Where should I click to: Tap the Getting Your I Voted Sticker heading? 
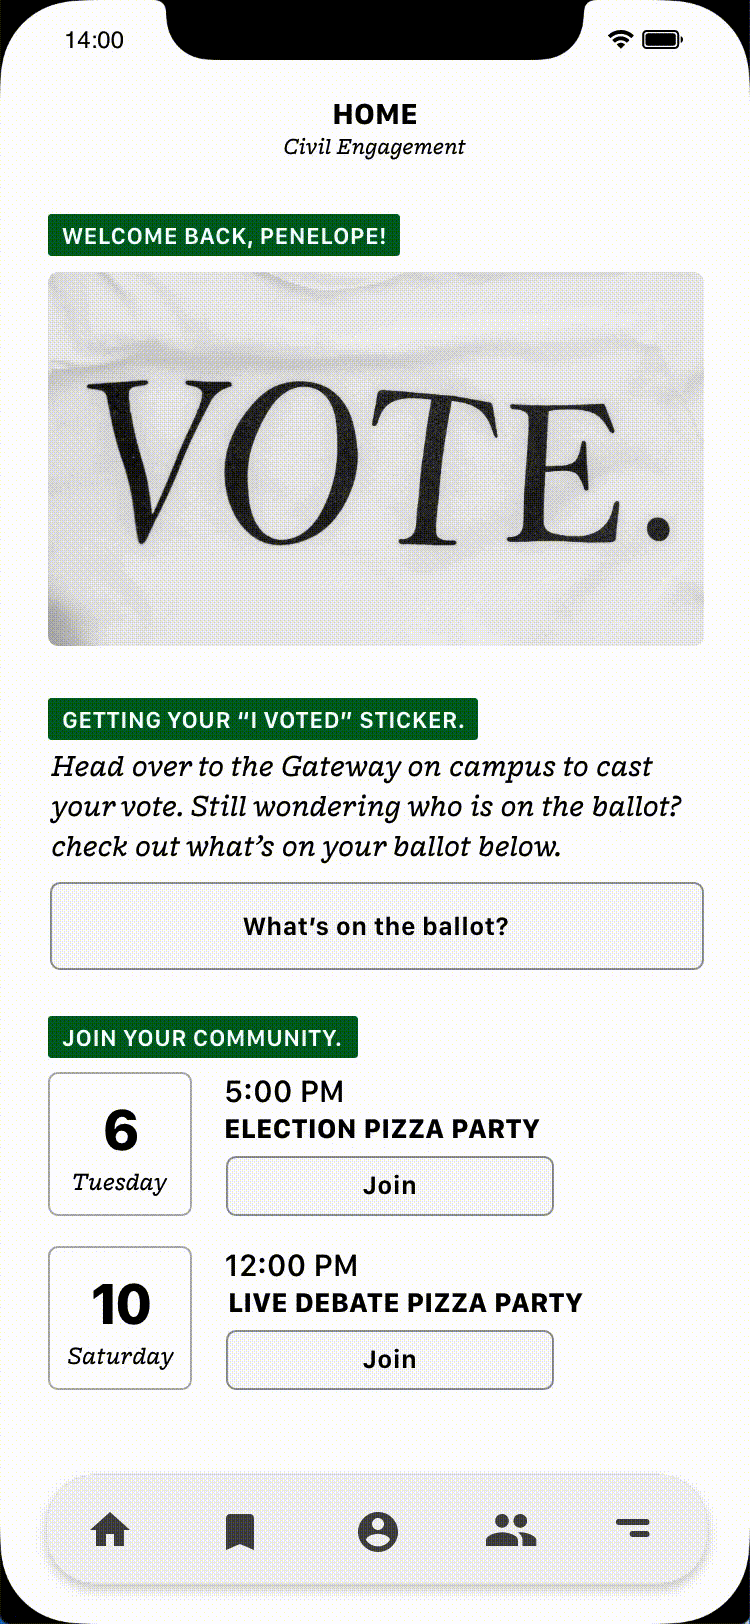click(263, 720)
